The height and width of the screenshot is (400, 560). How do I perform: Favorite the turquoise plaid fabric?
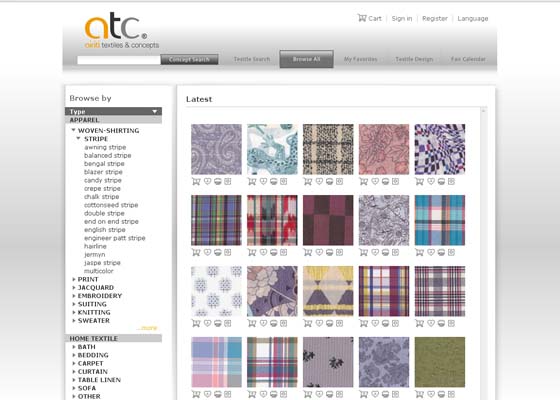click(431, 252)
